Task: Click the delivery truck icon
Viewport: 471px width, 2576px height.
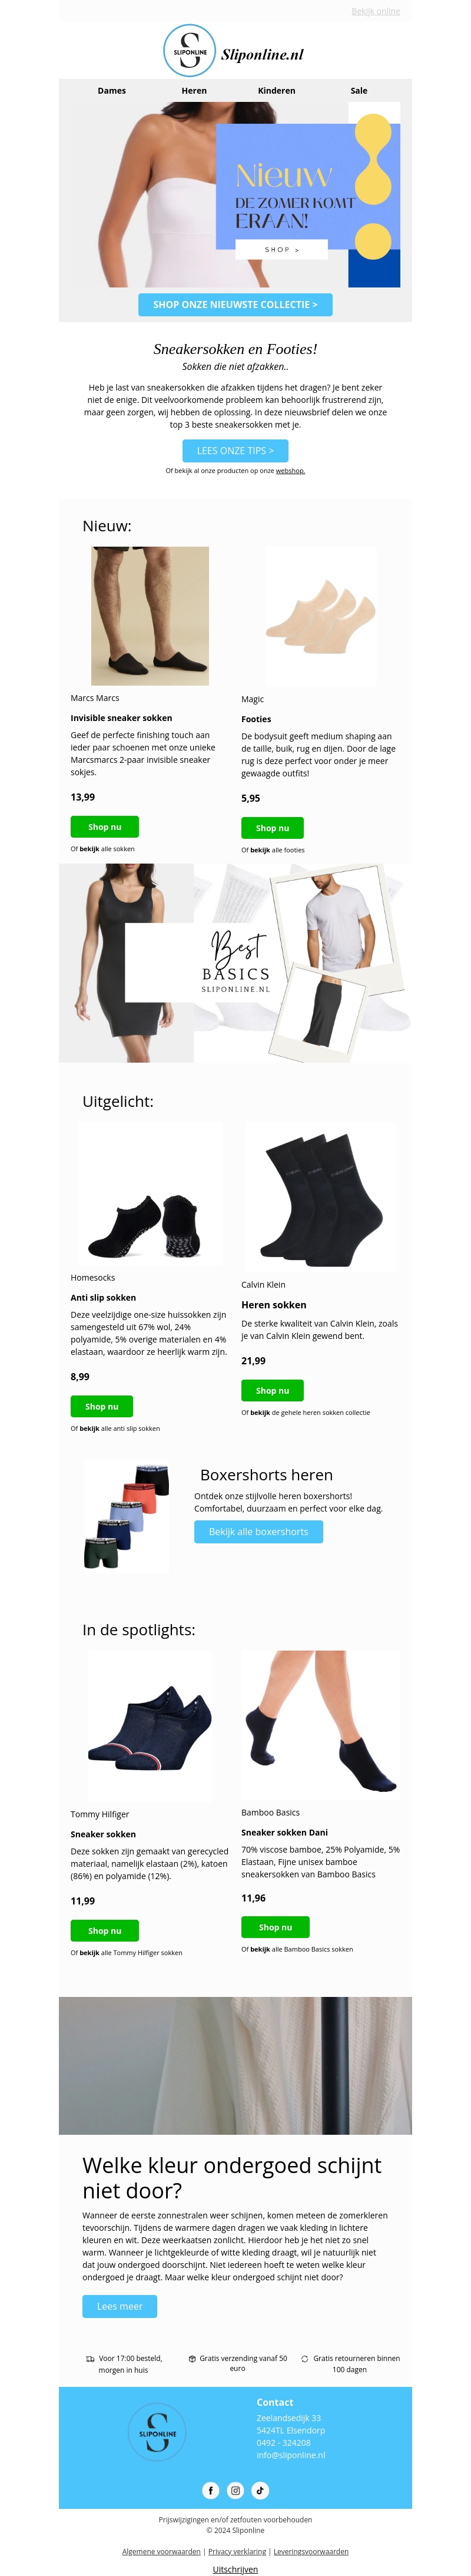Action: 90,2358
